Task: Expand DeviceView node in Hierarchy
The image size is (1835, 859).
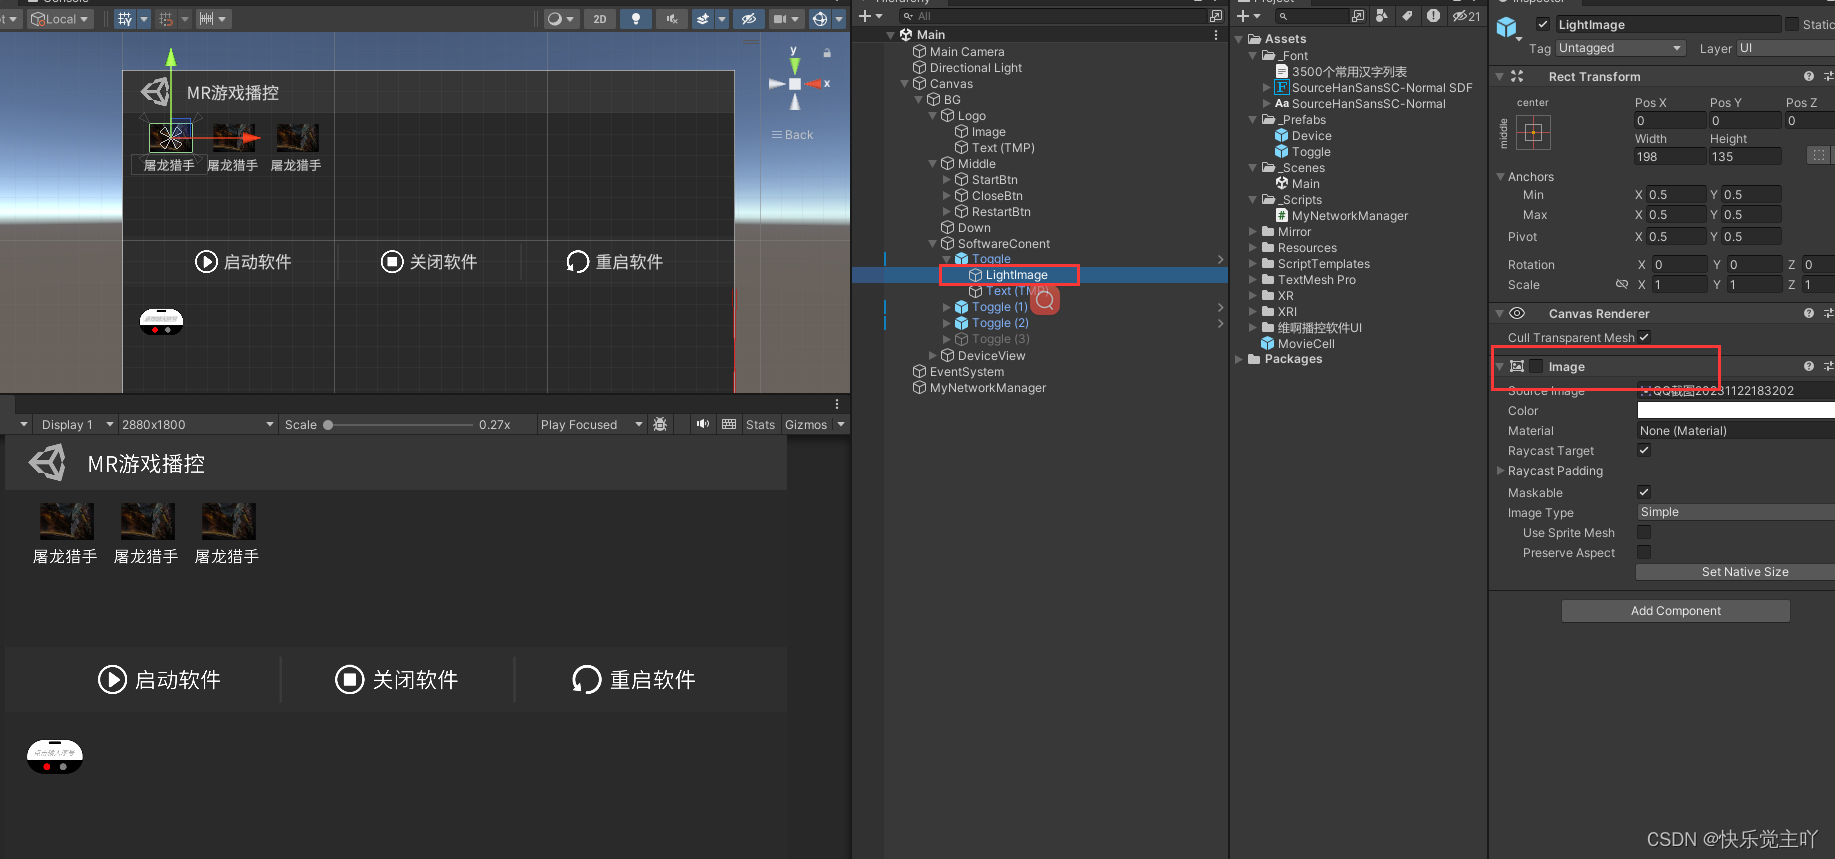Action: (x=933, y=356)
